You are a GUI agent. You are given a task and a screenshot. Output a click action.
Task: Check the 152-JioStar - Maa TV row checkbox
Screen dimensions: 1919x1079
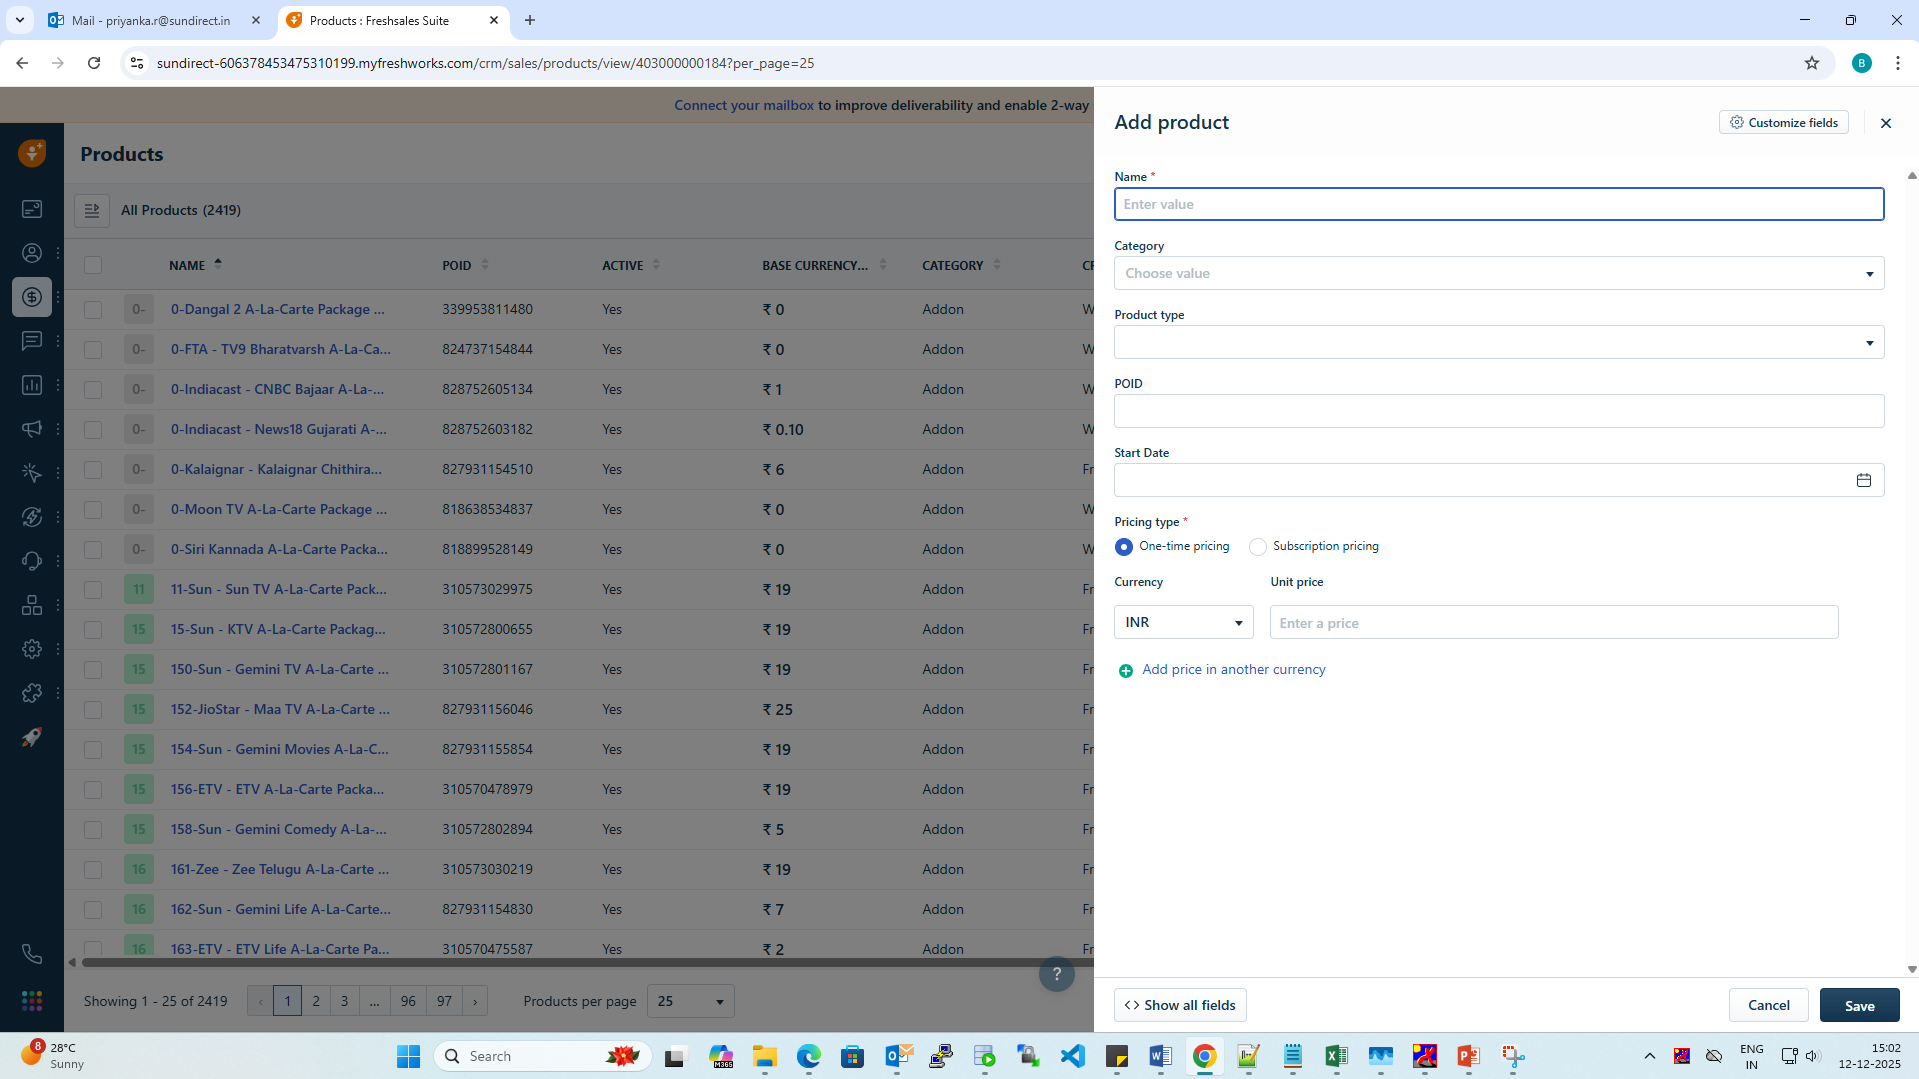[x=93, y=710]
